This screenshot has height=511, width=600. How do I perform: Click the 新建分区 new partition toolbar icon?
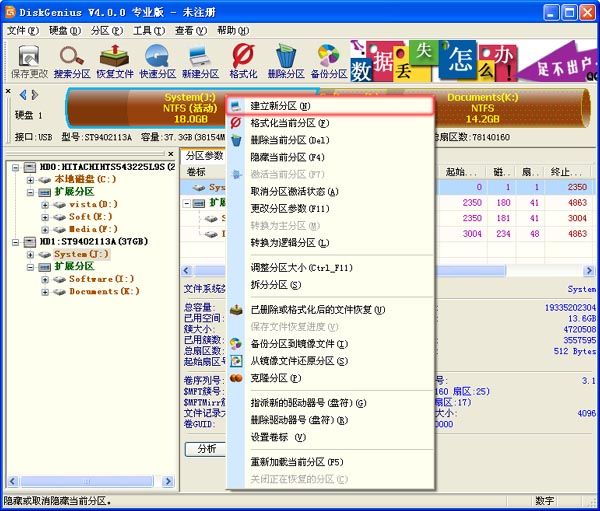200,62
